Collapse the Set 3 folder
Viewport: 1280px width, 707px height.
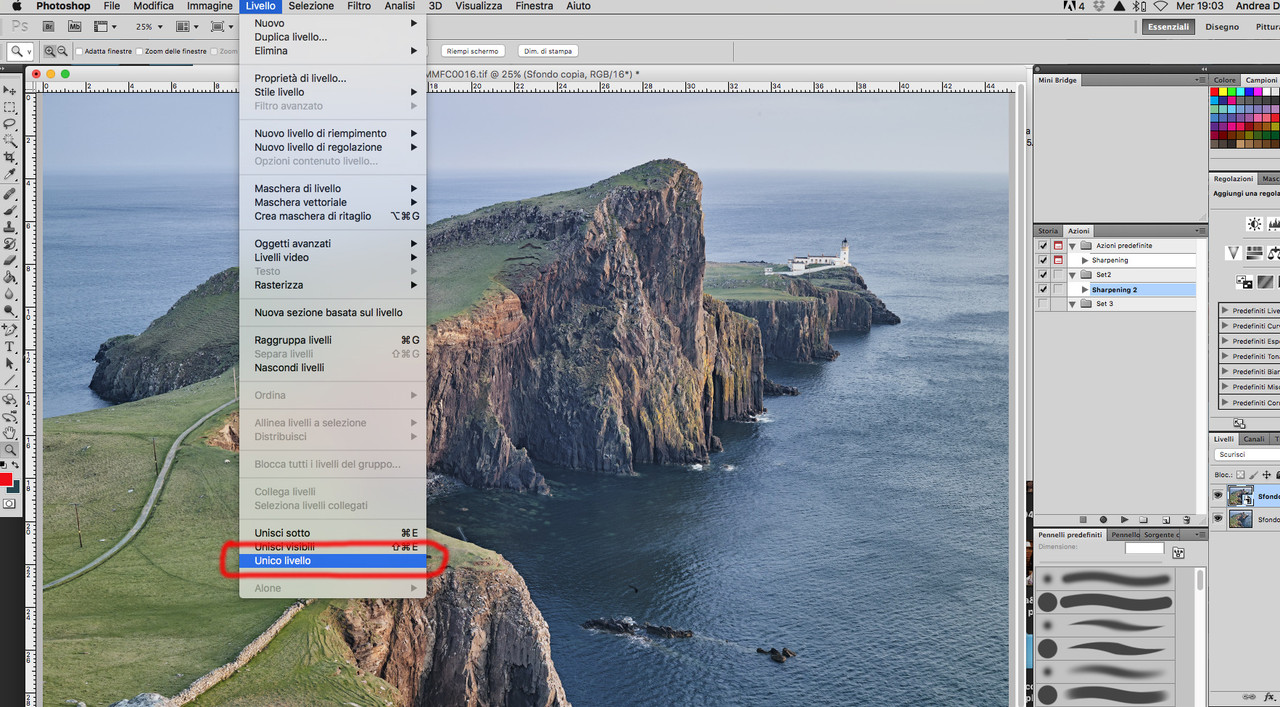click(x=1072, y=304)
